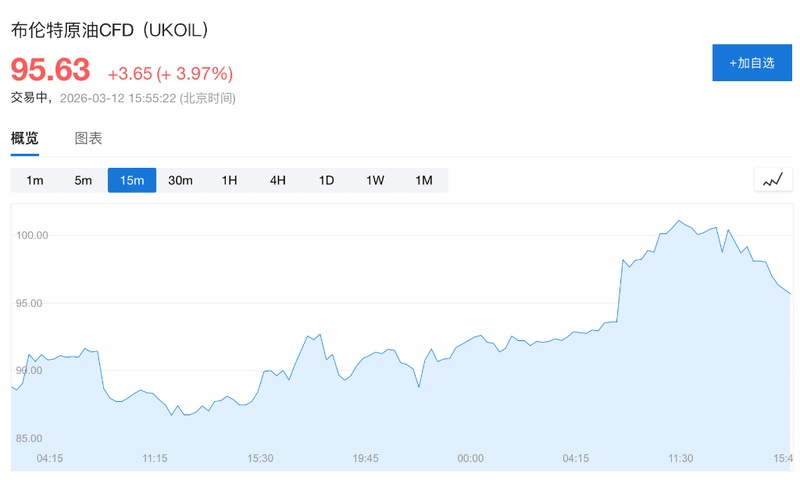This screenshot has width=800, height=480.
Task: Switch to the 概览 tab
Action: [25, 139]
